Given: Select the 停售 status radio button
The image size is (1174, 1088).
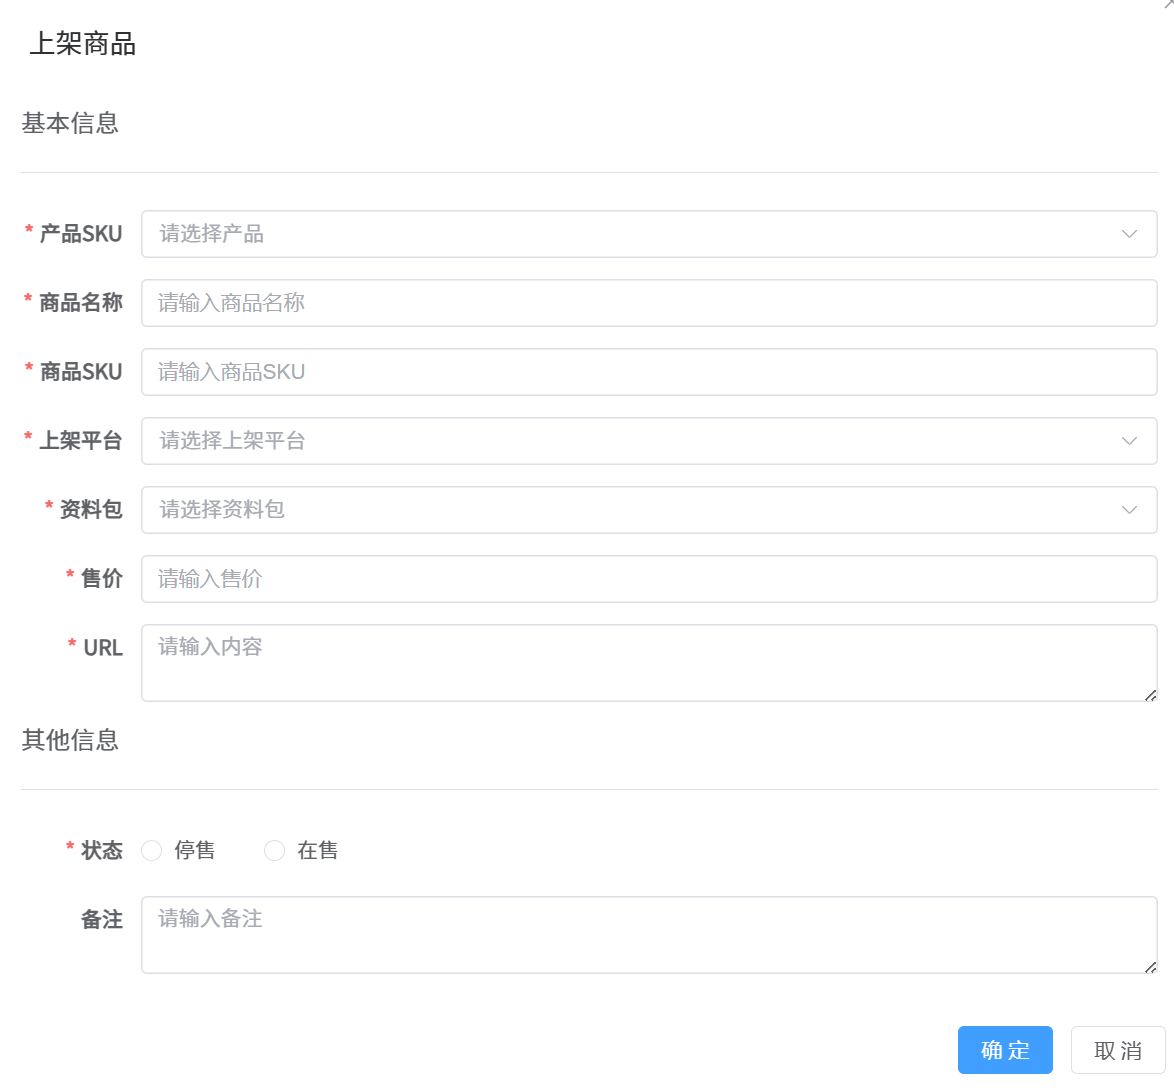Looking at the screenshot, I should (151, 850).
